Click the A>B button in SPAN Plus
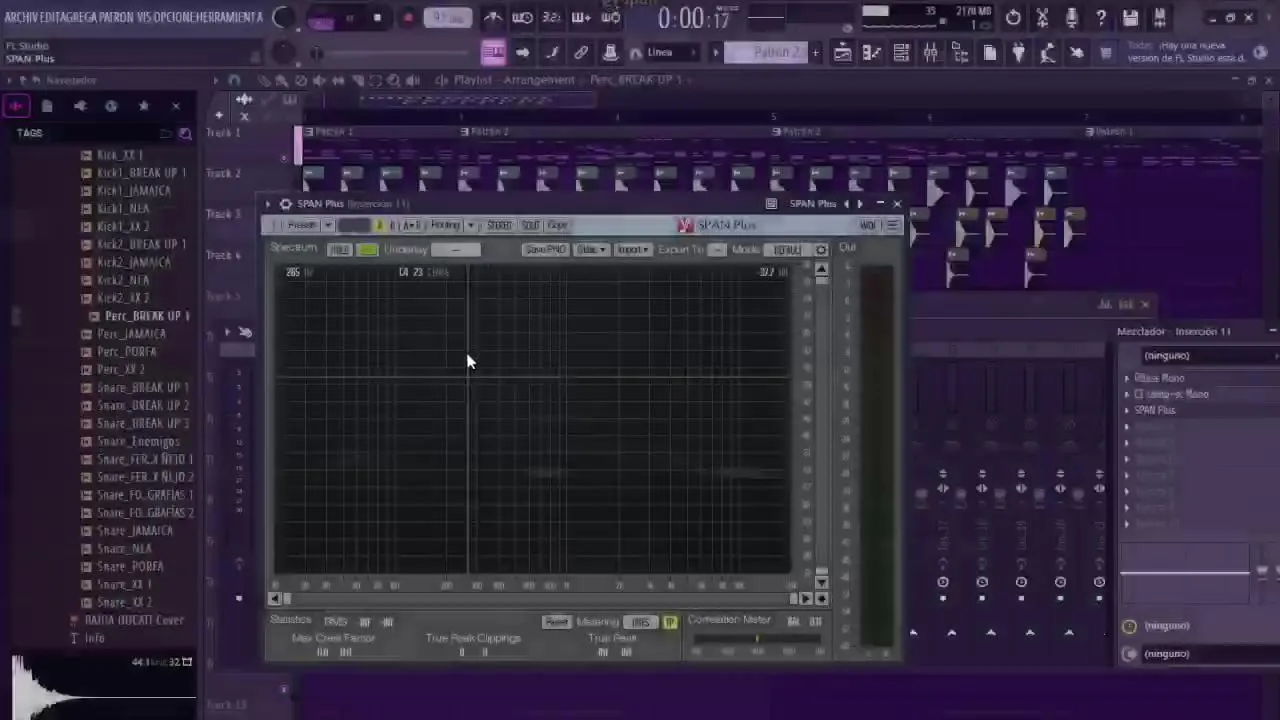Viewport: 1280px width, 720px height. click(412, 226)
